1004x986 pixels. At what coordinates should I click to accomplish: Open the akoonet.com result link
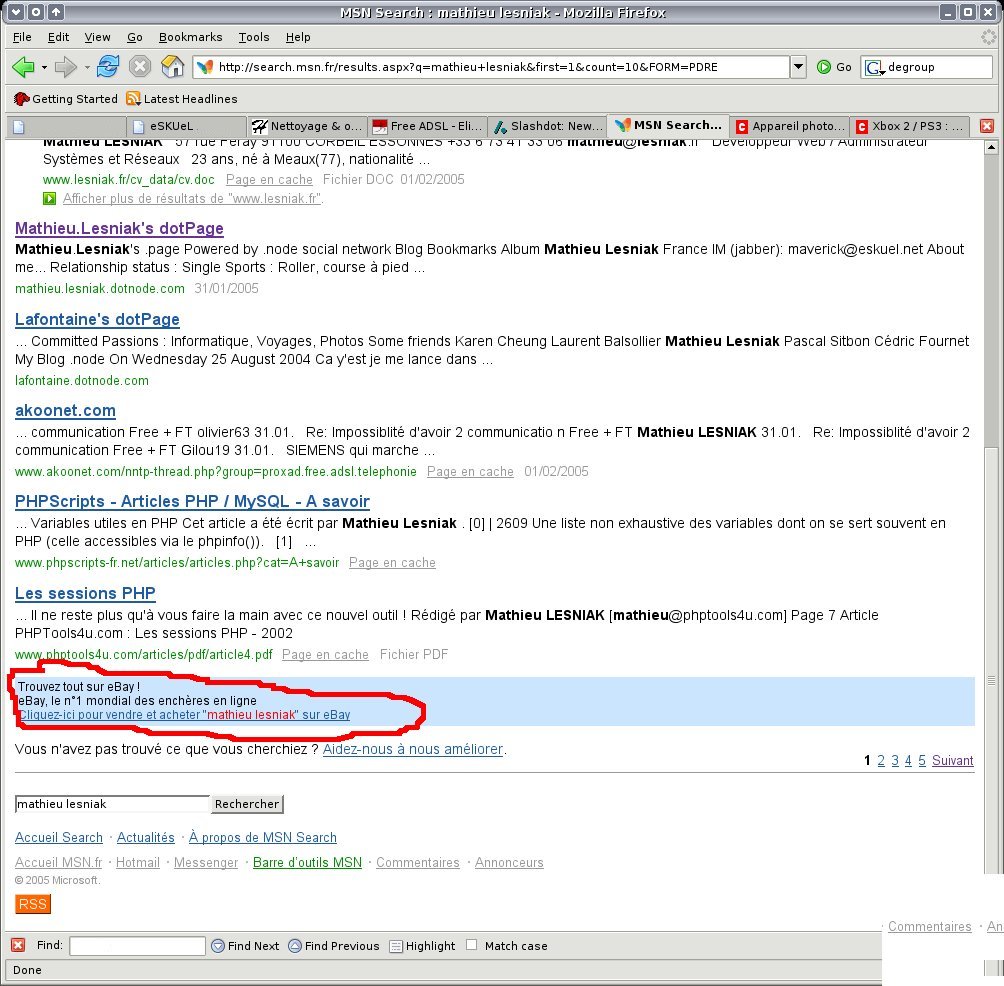pyautogui.click(x=65, y=410)
